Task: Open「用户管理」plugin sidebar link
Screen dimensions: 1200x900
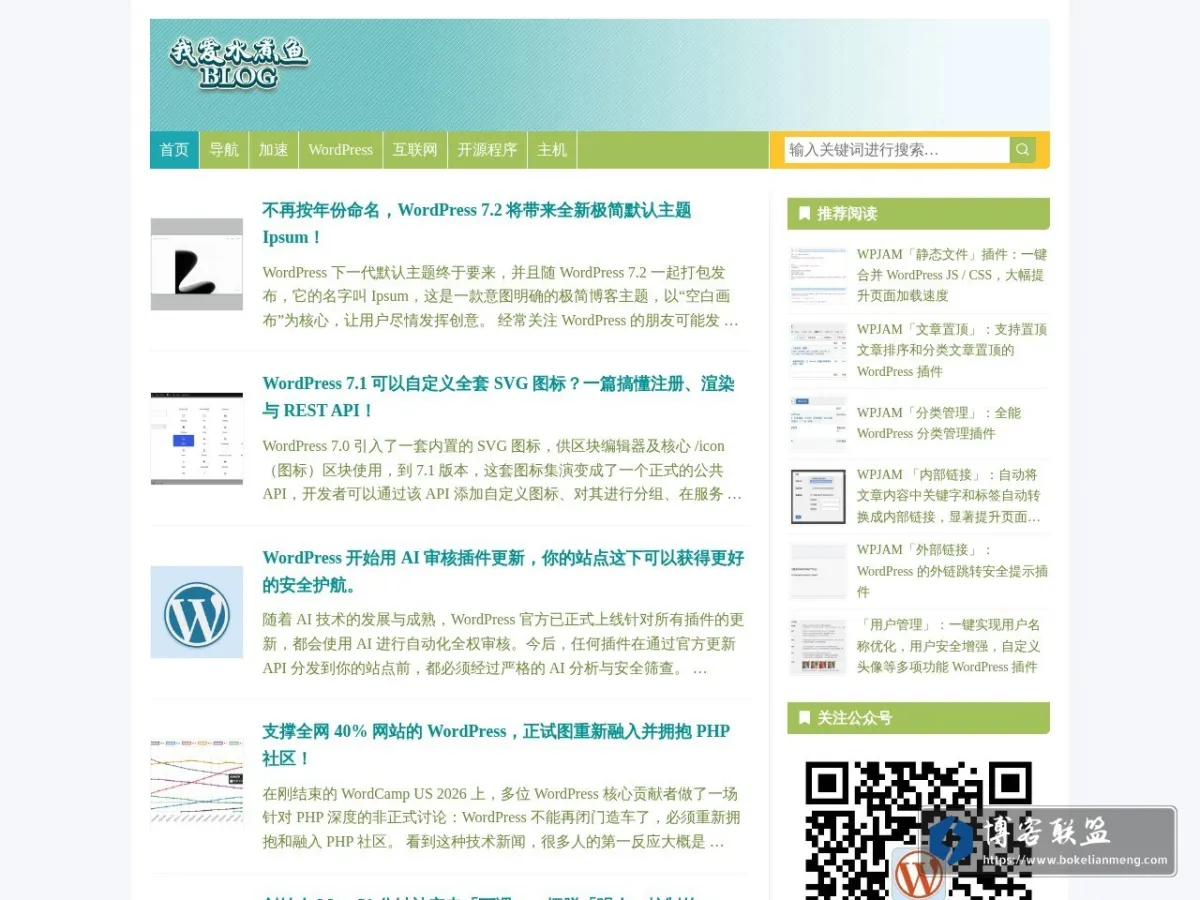Action: click(948, 645)
